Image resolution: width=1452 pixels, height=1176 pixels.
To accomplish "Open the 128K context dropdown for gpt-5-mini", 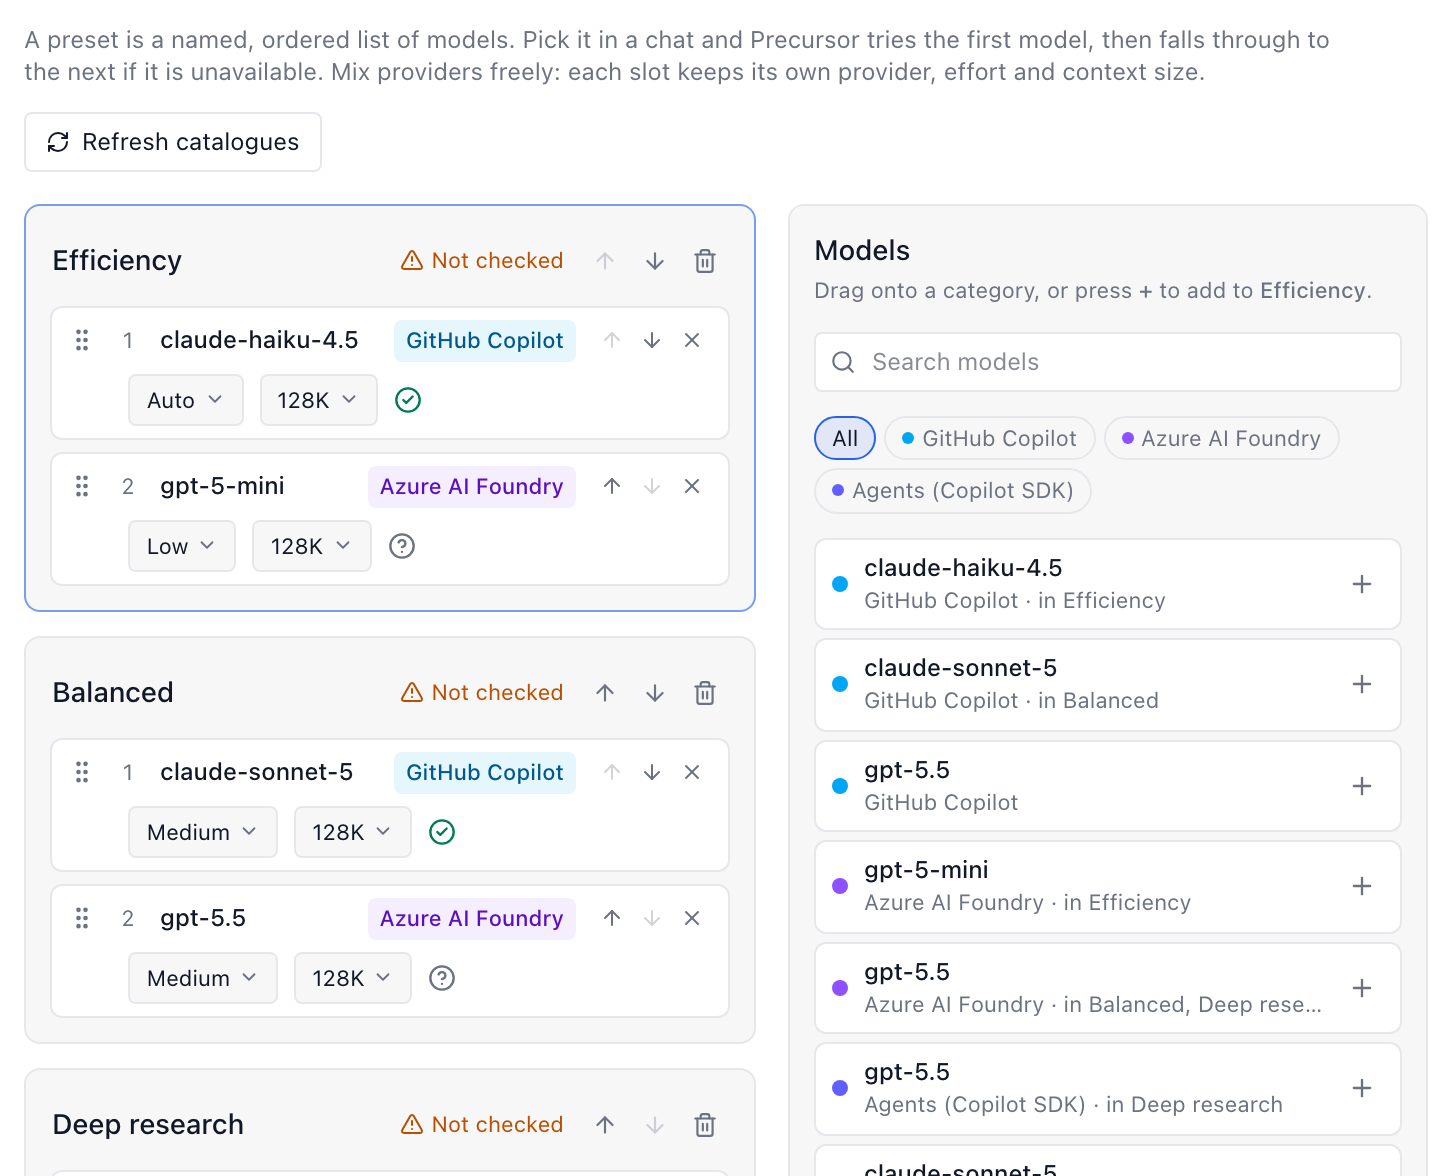I will coord(312,546).
